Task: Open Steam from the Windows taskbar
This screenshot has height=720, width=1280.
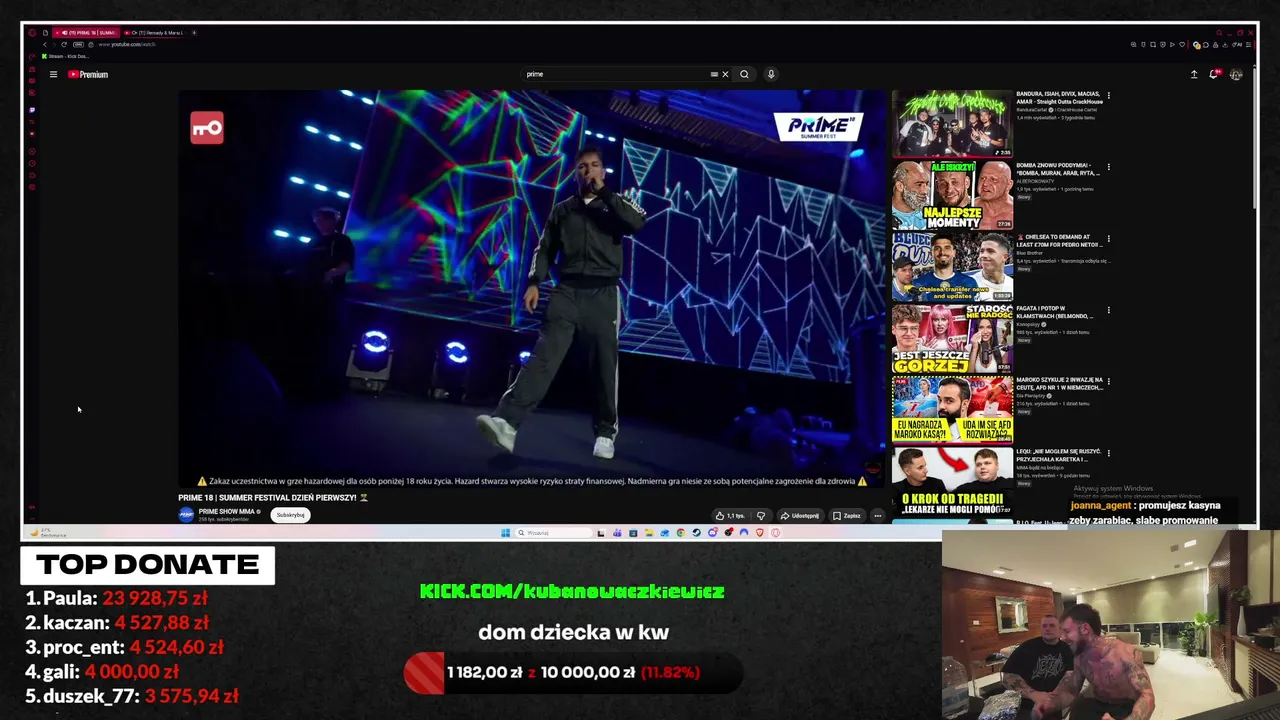Action: coord(696,533)
